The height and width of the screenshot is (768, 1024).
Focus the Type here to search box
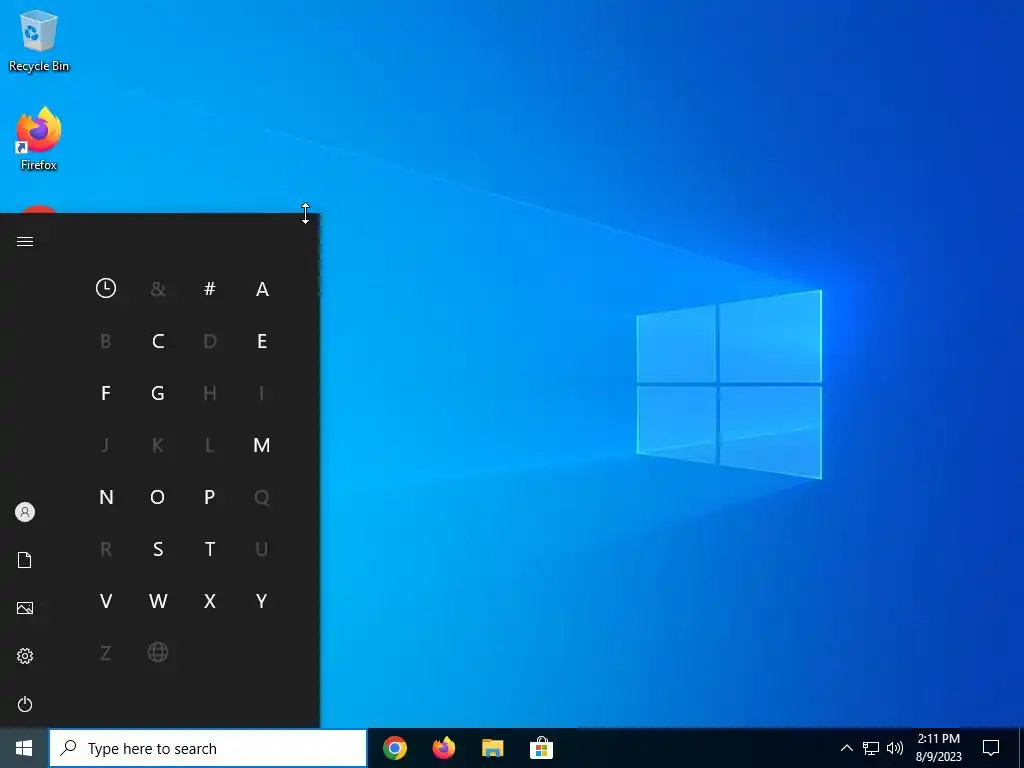[208, 748]
